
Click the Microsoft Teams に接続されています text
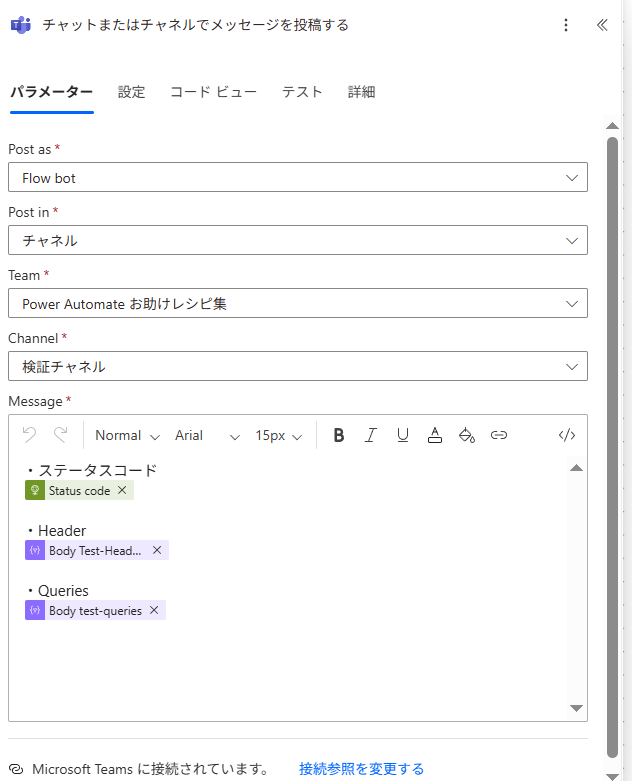(x=150, y=769)
